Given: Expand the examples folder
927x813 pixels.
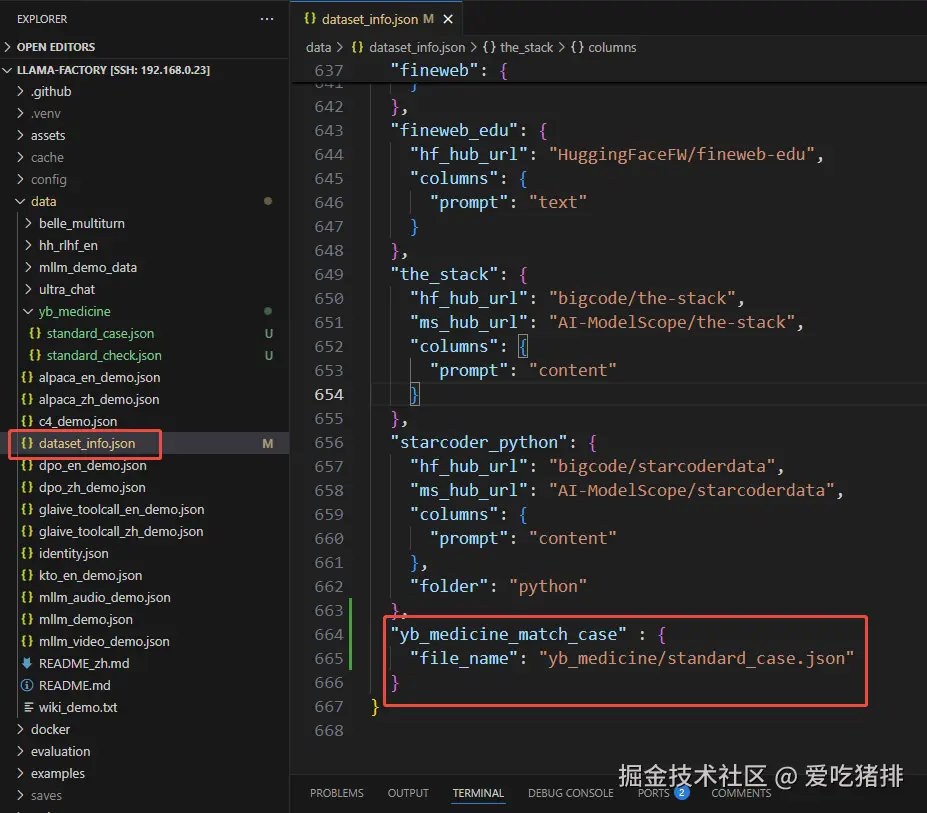Looking at the screenshot, I should [57, 773].
